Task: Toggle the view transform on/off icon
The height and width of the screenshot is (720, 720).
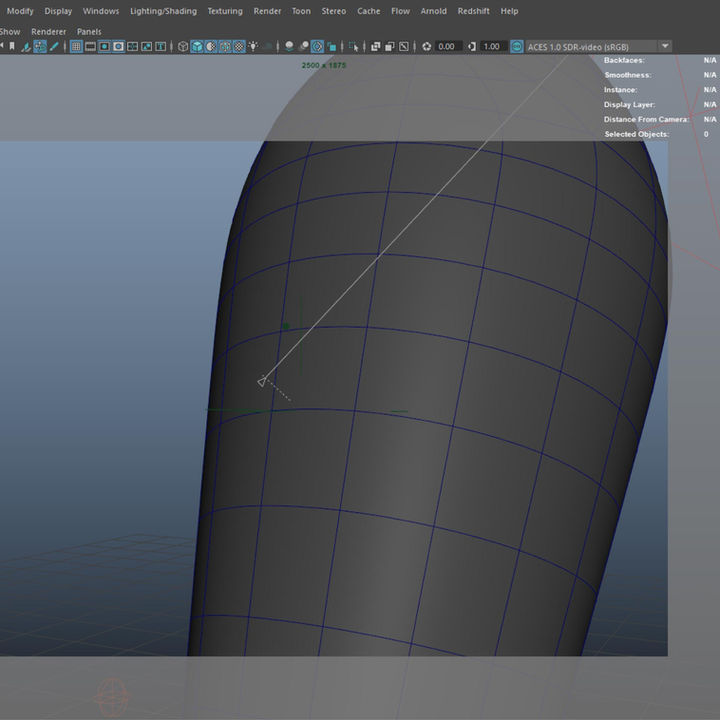Action: [x=517, y=46]
